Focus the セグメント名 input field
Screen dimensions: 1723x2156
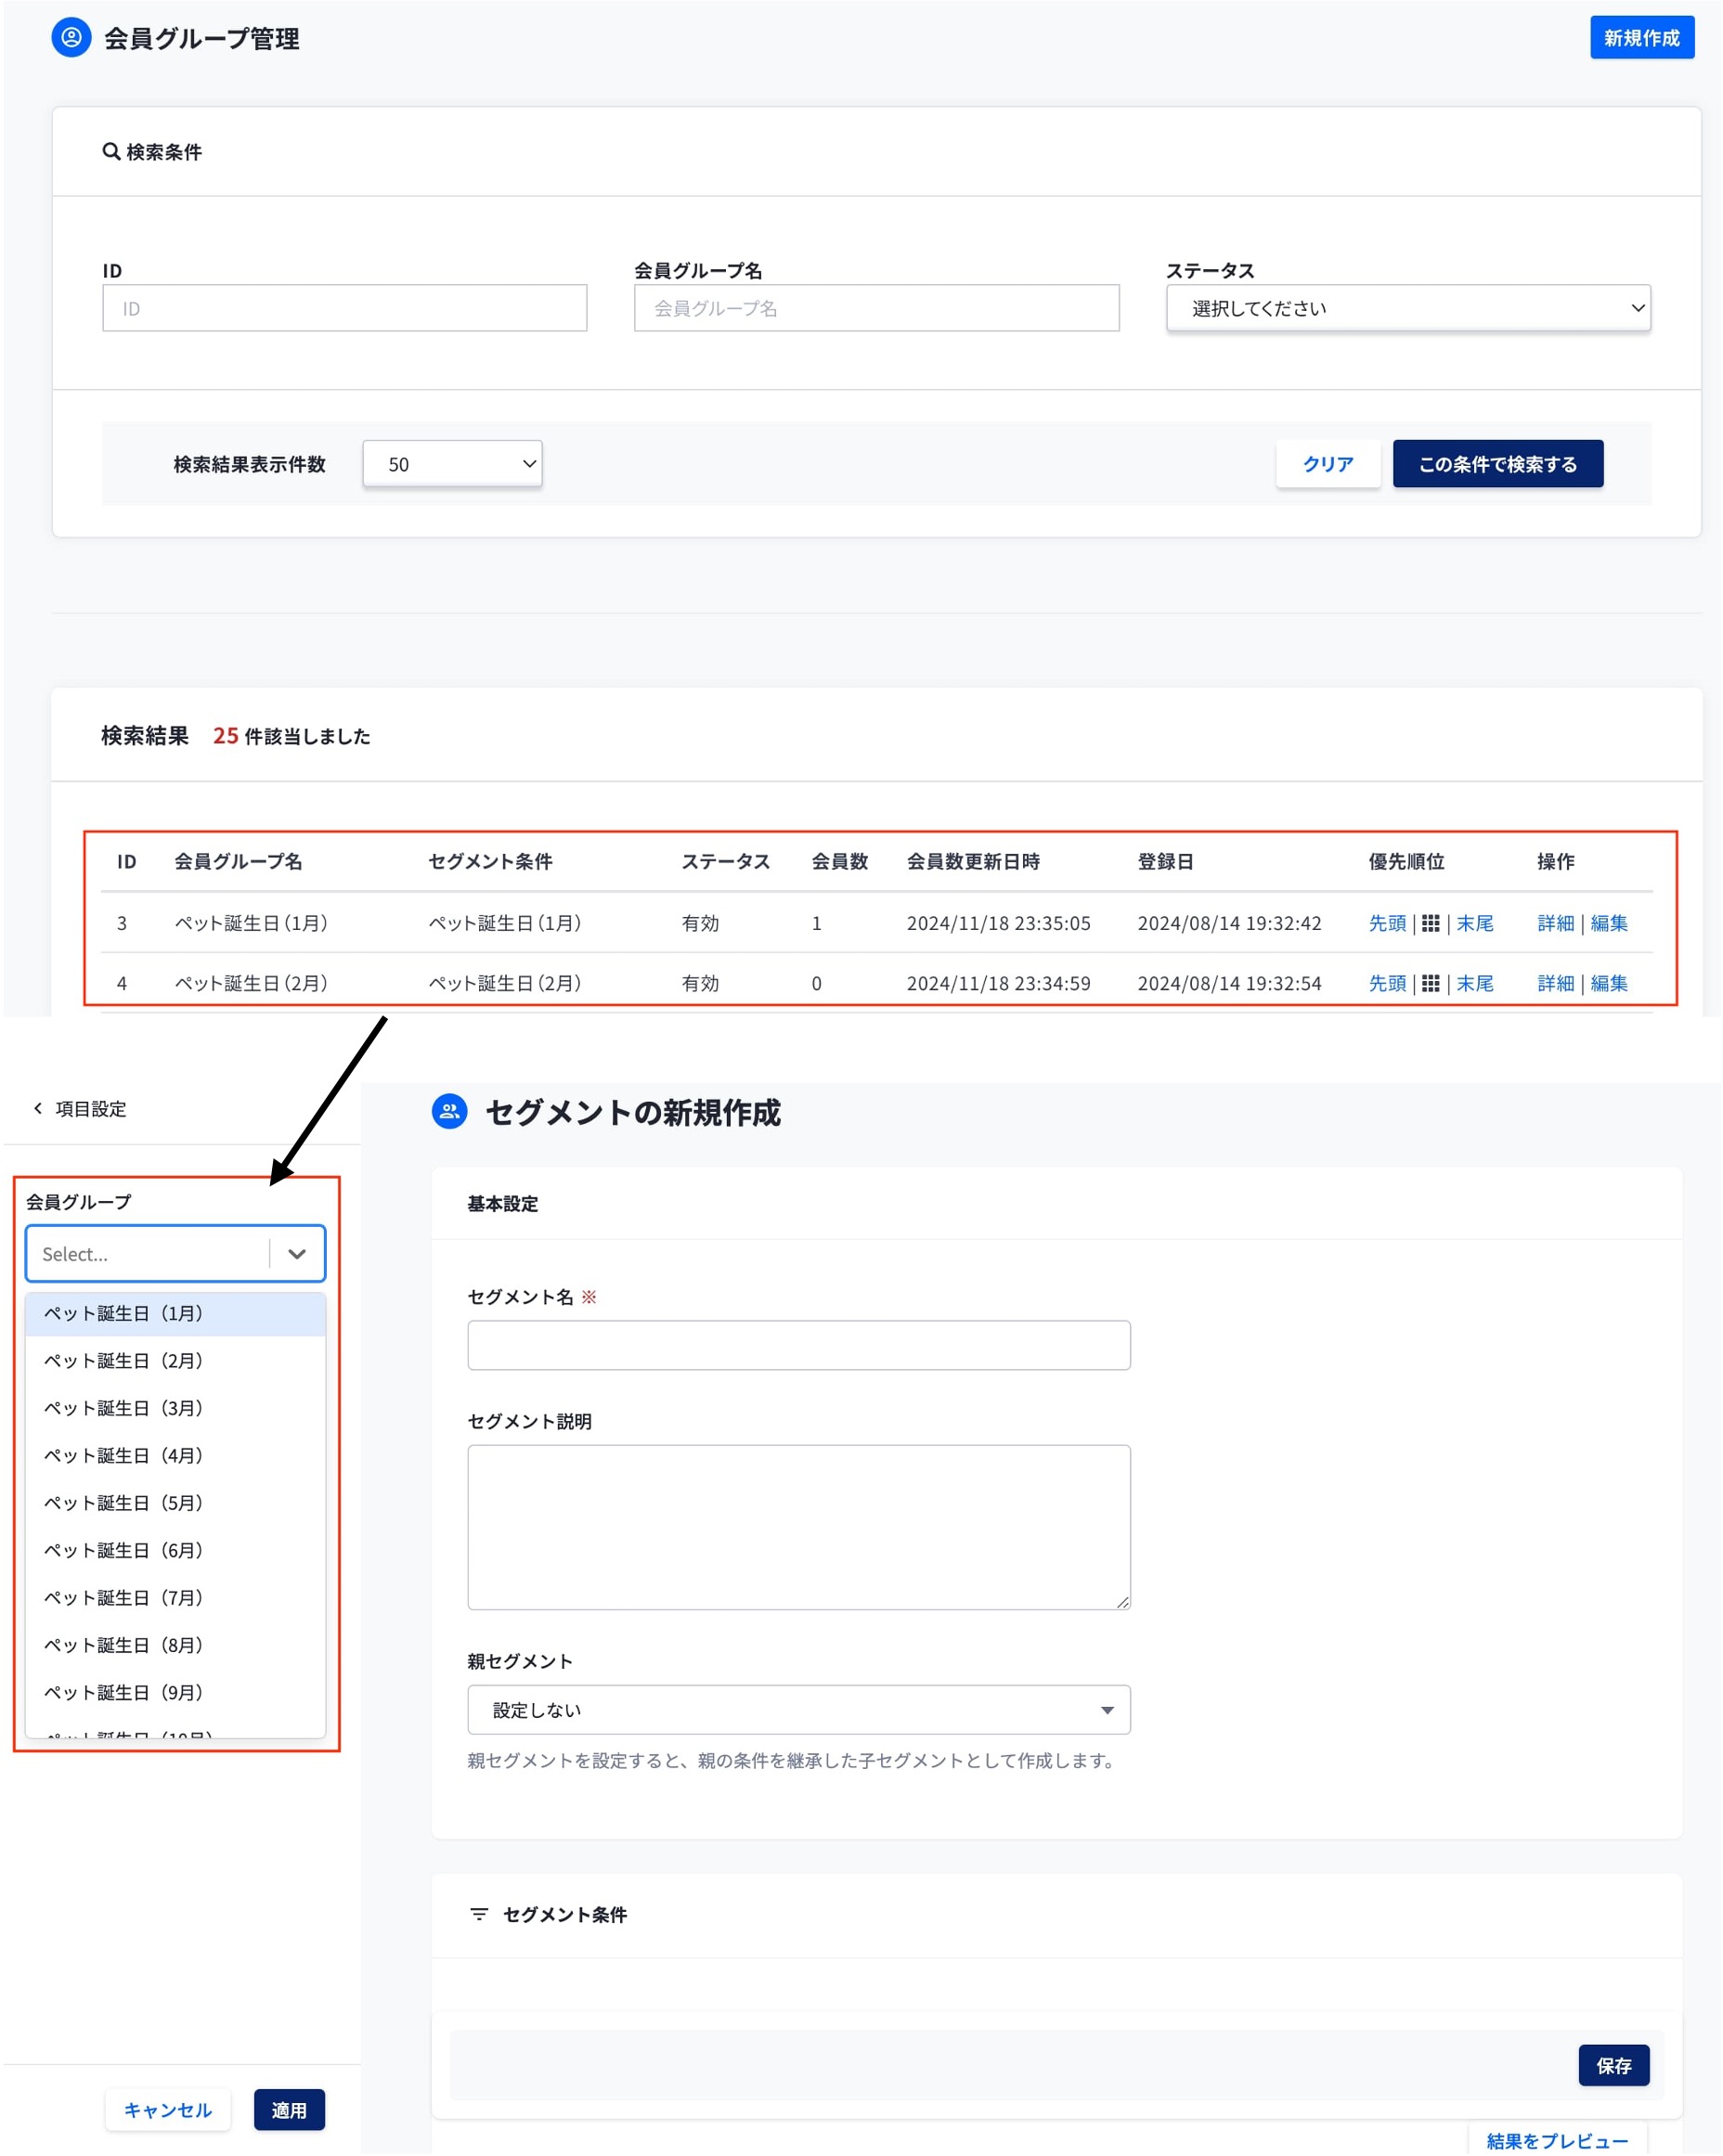pyautogui.click(x=798, y=1345)
